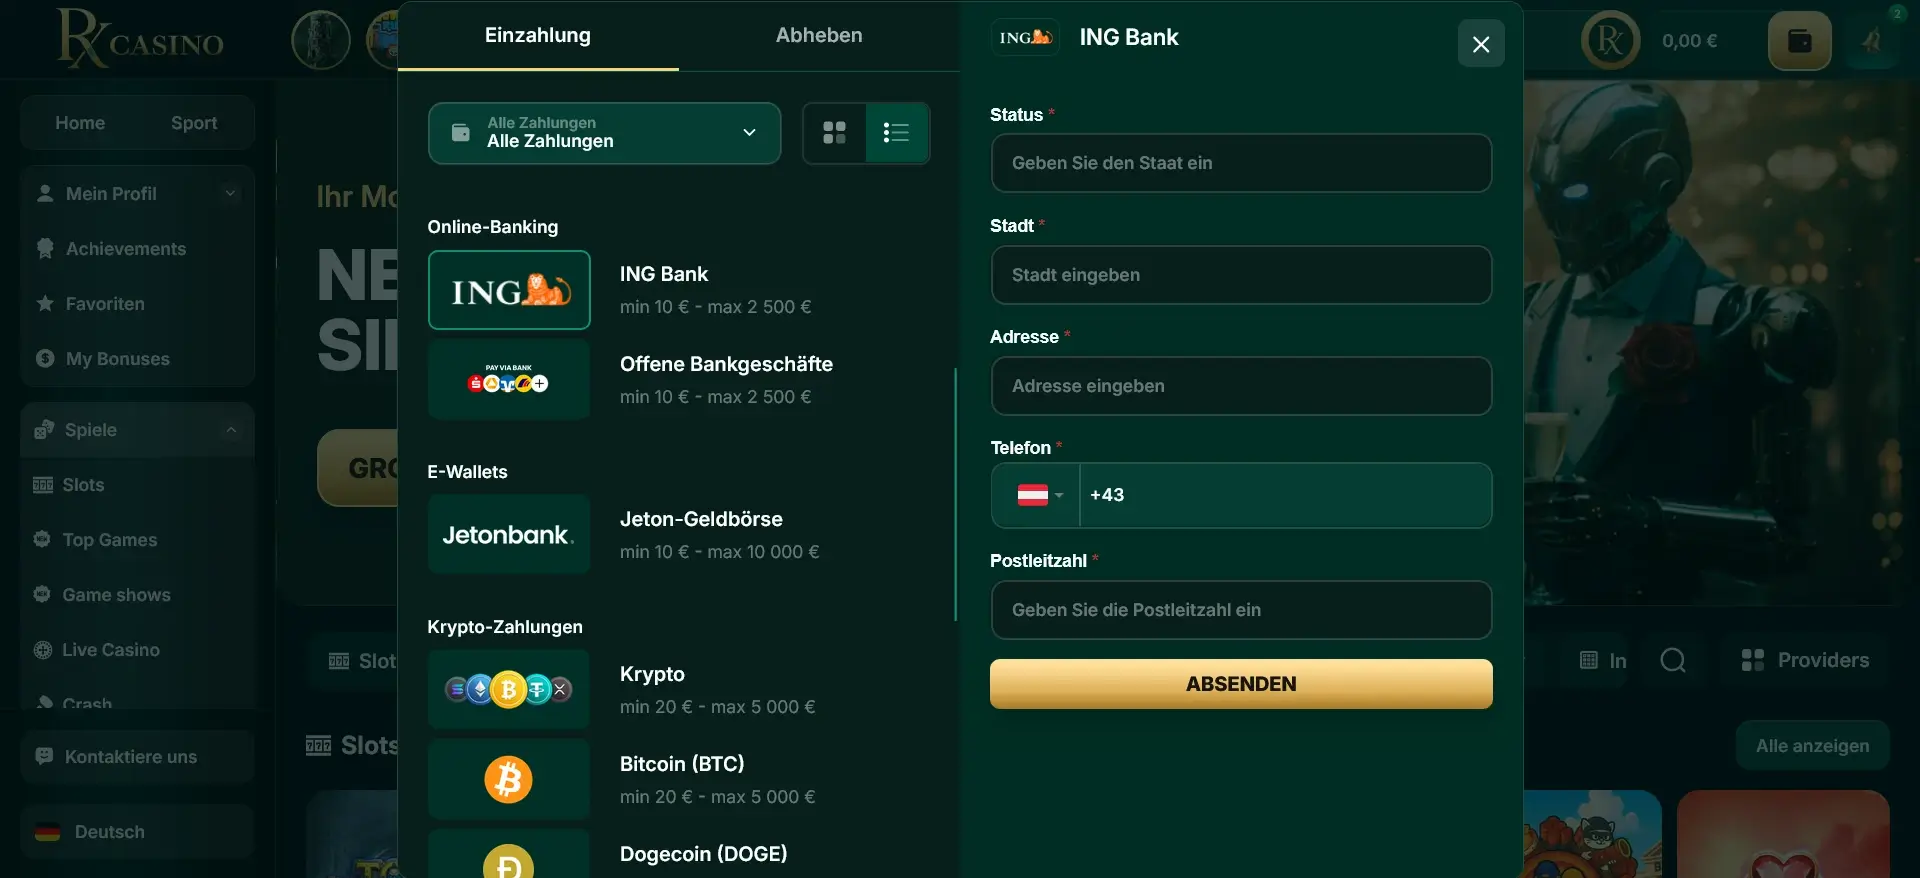Screen dimensions: 1920x878
Task: Open the Abheben tab
Action: coord(819,35)
